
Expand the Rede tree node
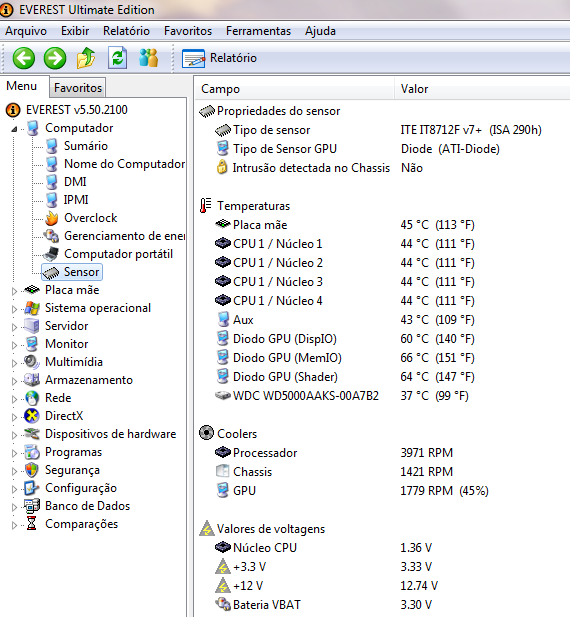[14, 399]
